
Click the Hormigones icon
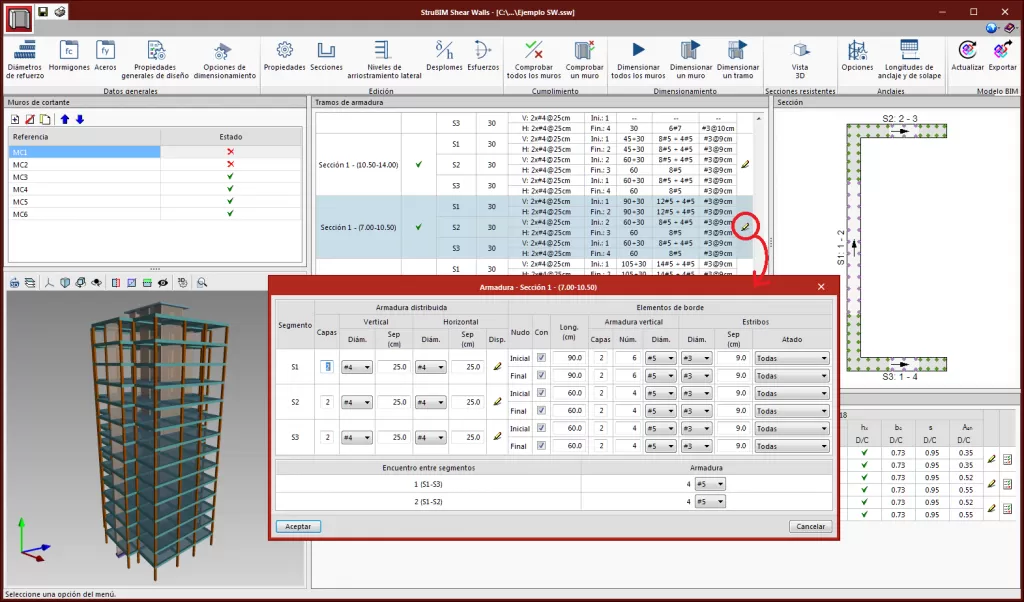69,50
